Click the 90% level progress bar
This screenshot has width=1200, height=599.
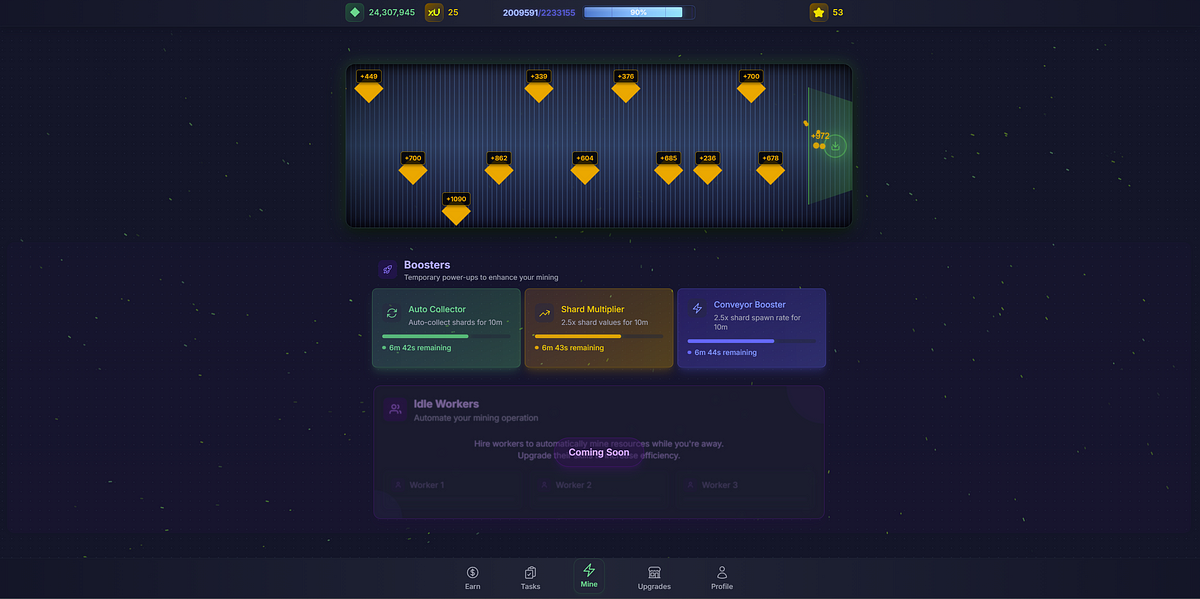[633, 12]
